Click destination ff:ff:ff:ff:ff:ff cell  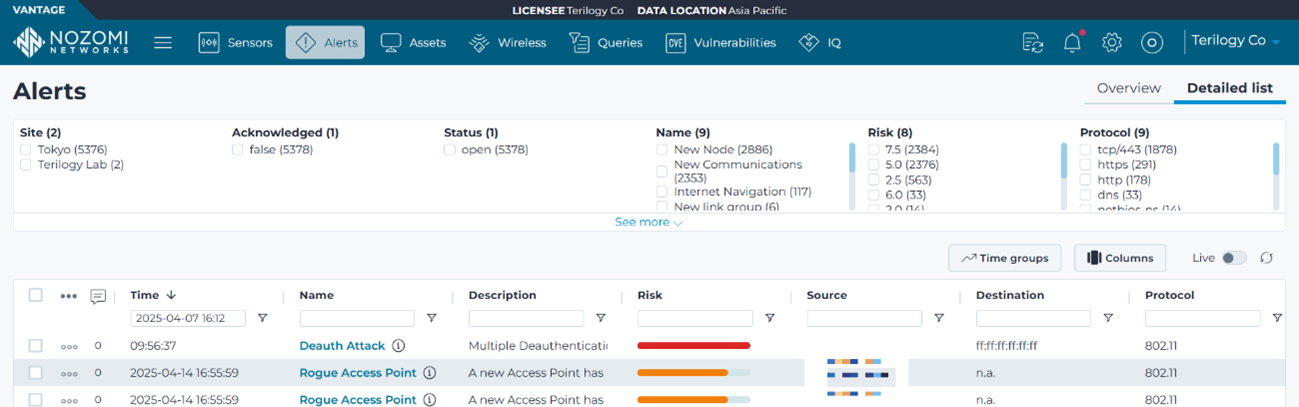click(x=1006, y=346)
